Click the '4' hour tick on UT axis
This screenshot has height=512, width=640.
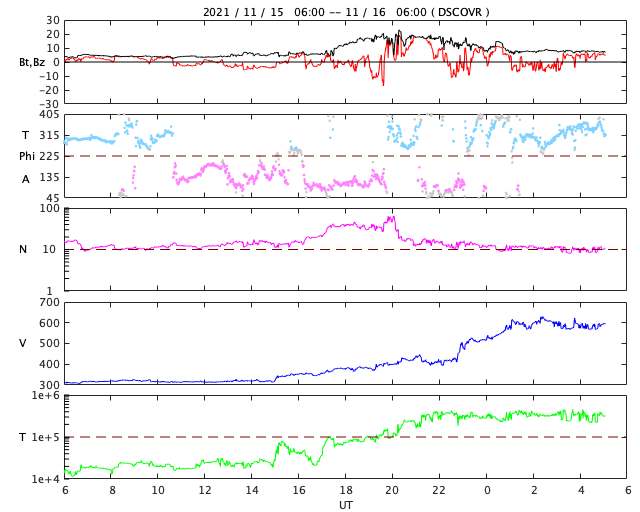[x=581, y=490]
